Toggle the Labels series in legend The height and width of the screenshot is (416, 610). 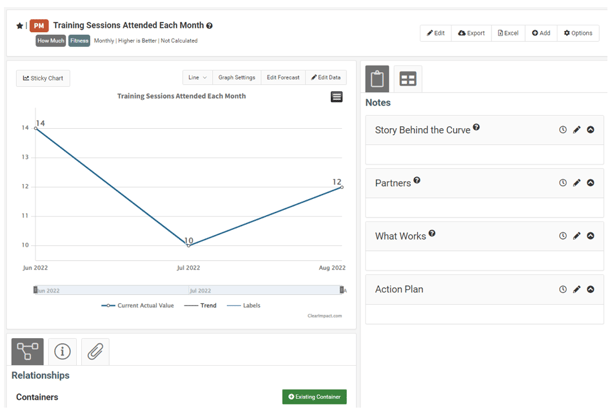pos(245,305)
